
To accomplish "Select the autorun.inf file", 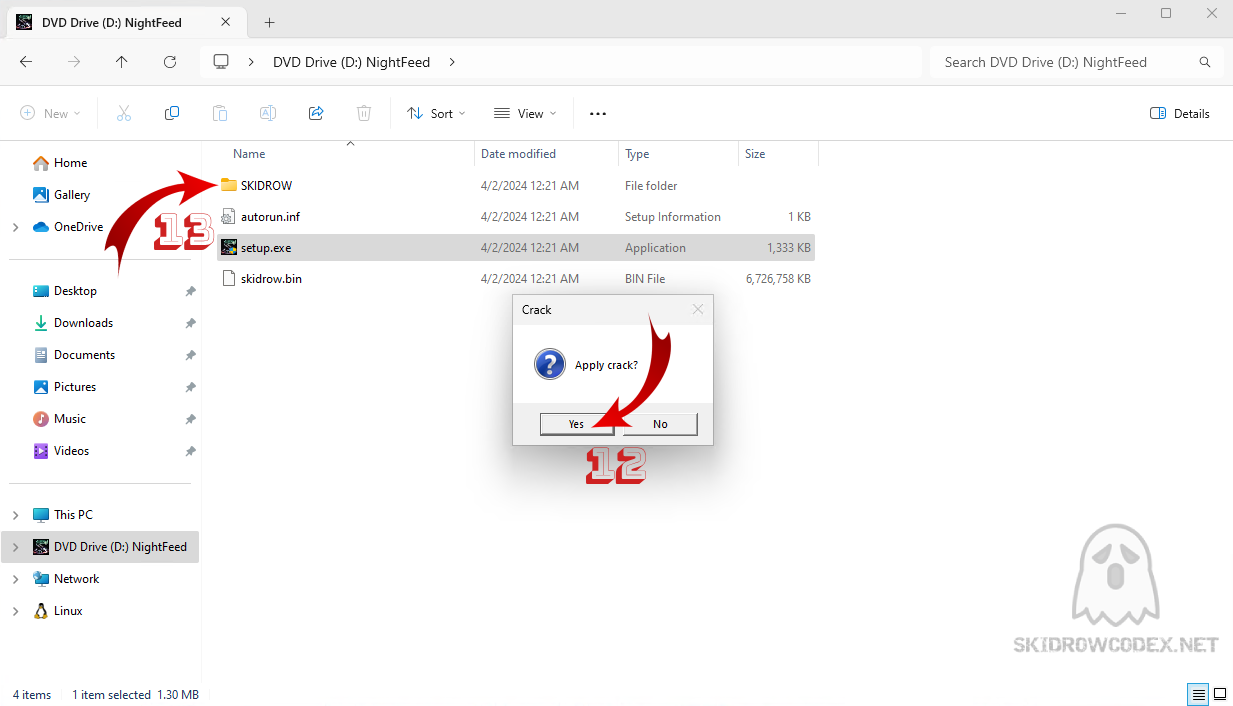I will 515,217.
